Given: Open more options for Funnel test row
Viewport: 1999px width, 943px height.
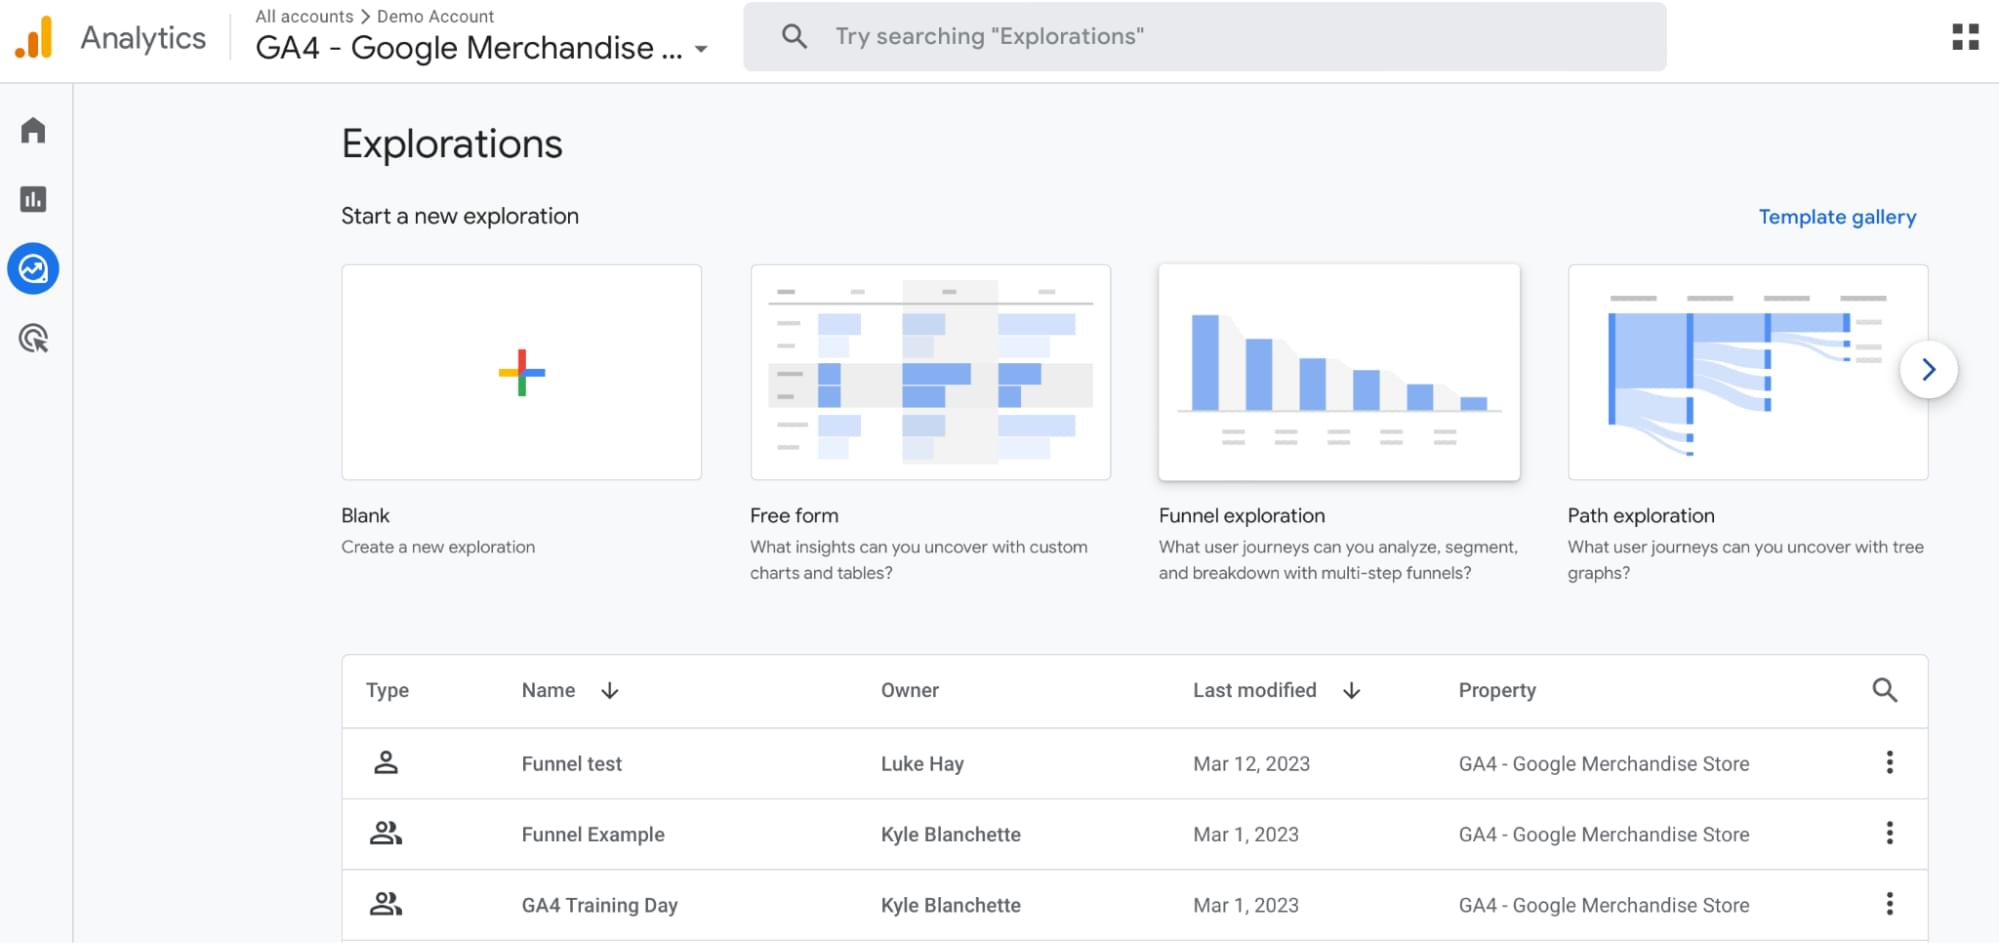Looking at the screenshot, I should point(1889,763).
